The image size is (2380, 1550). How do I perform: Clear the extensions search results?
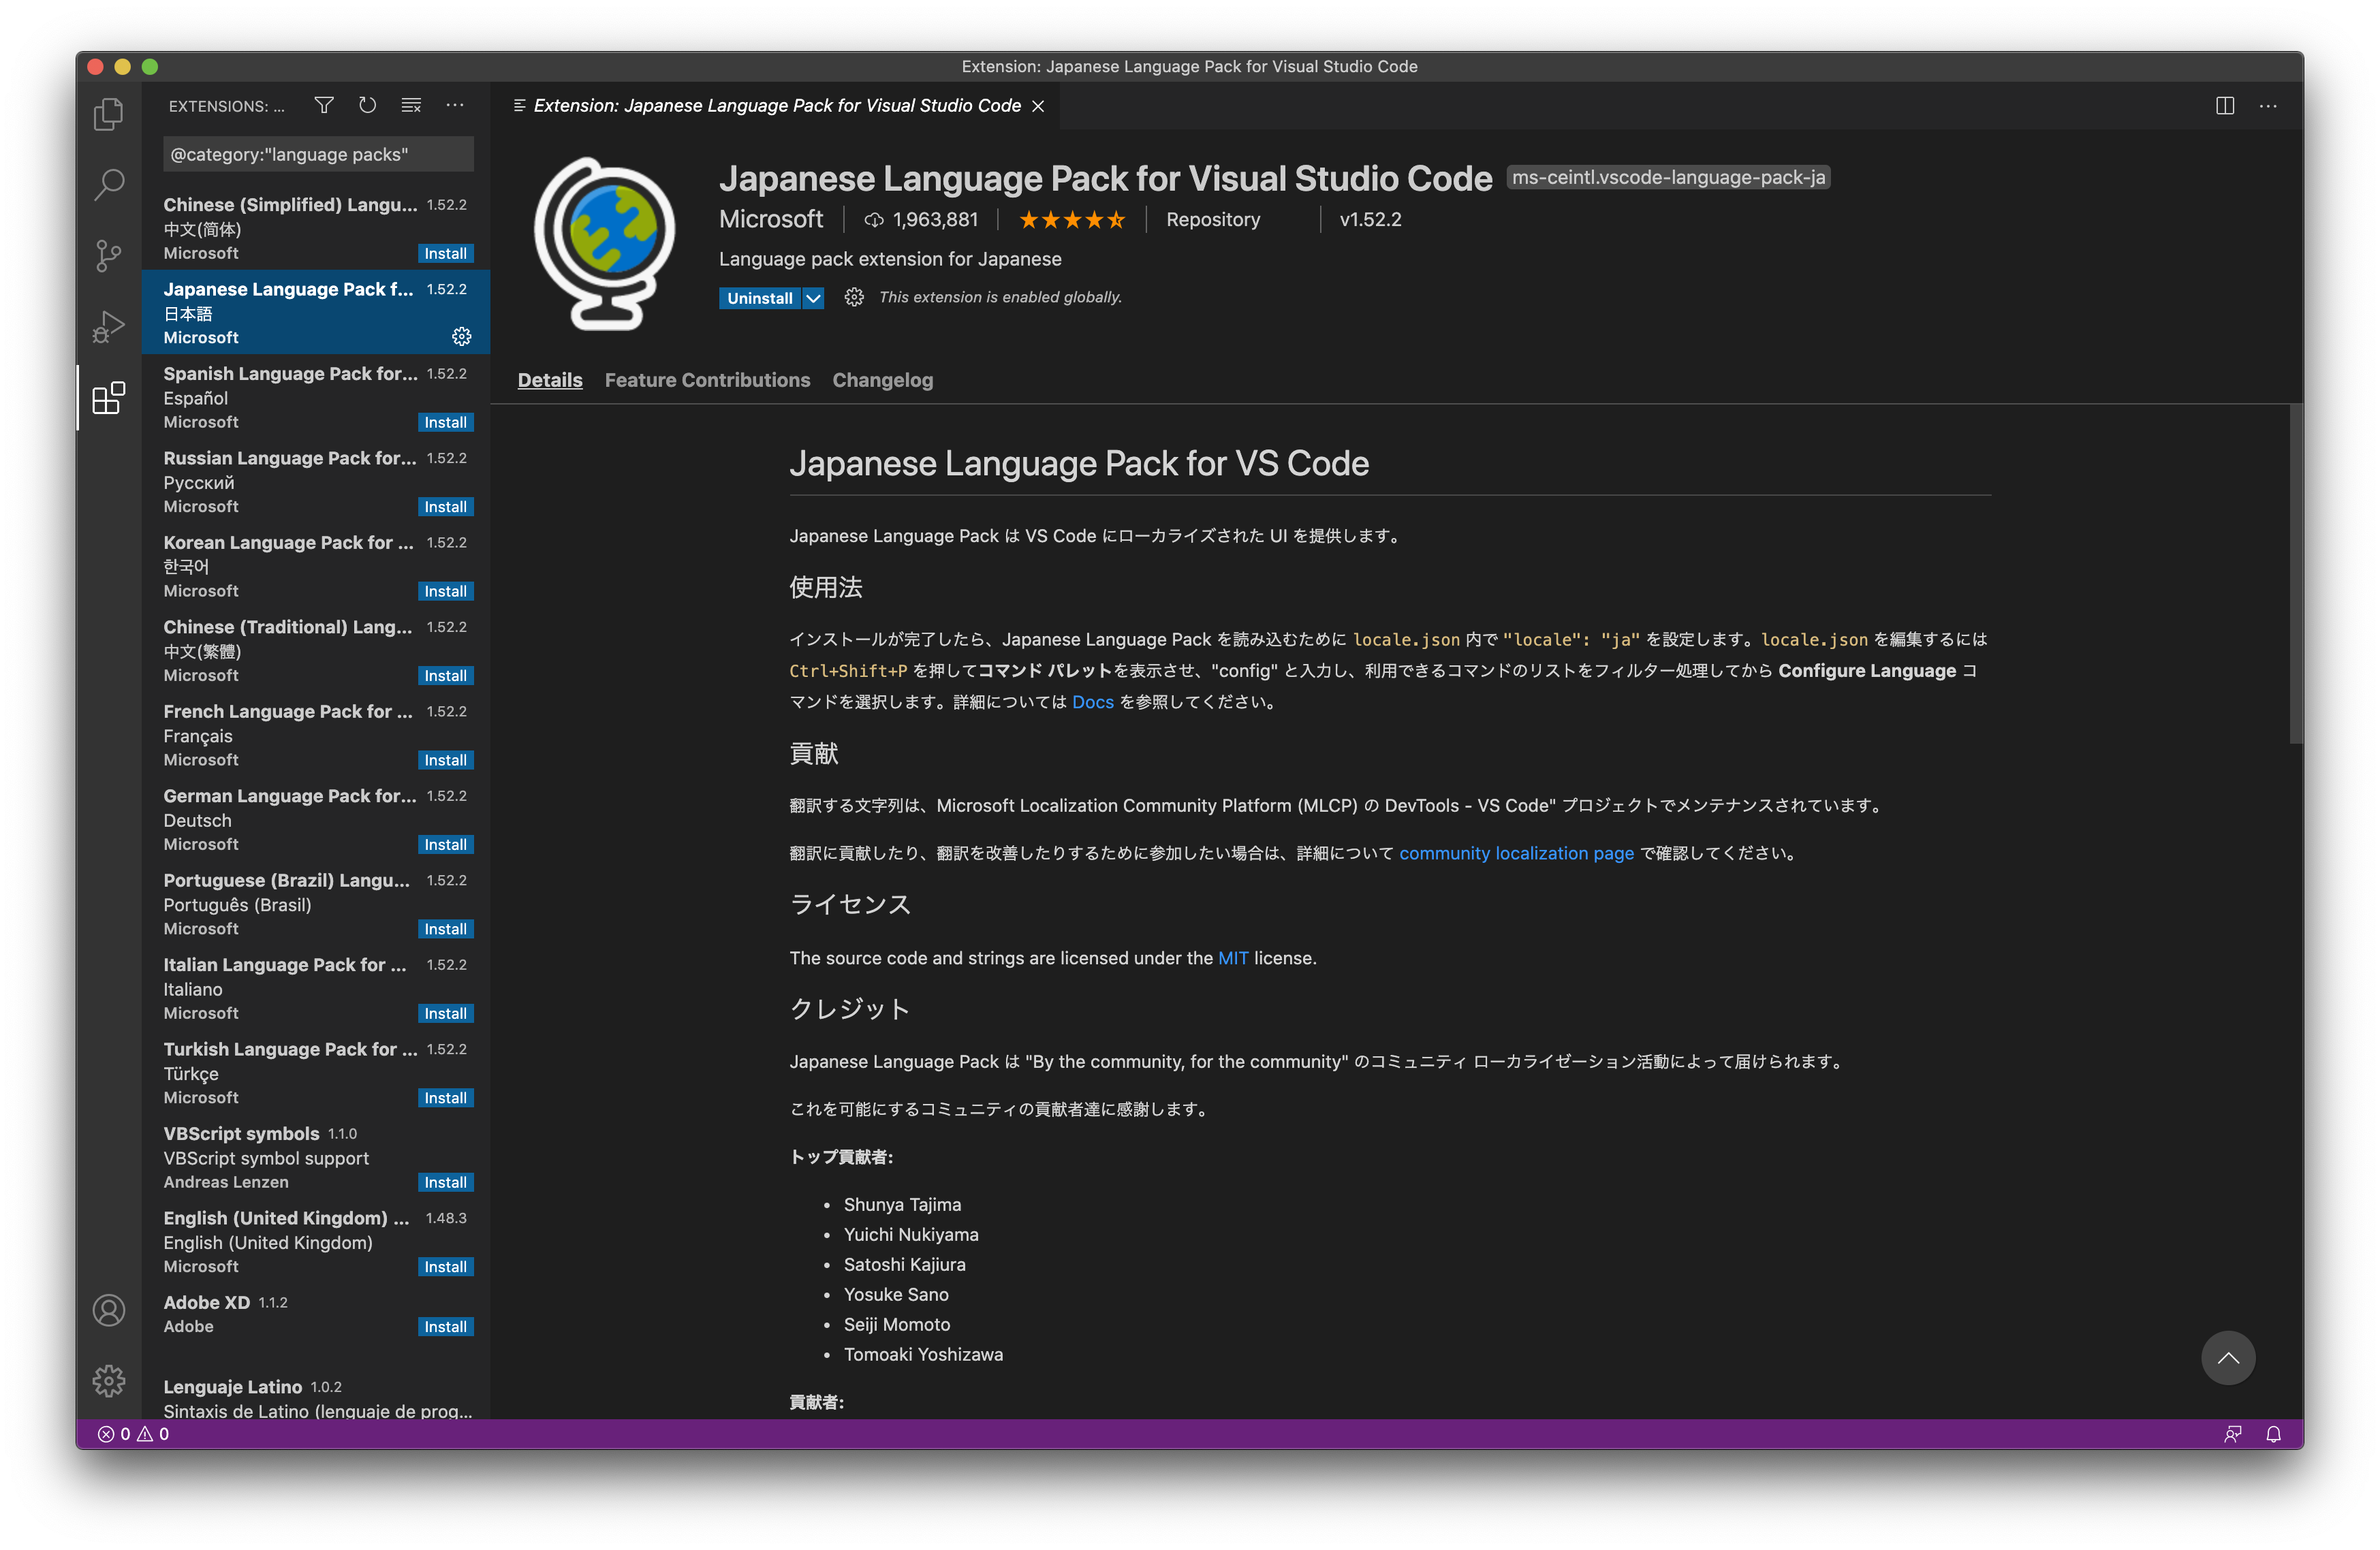click(411, 105)
